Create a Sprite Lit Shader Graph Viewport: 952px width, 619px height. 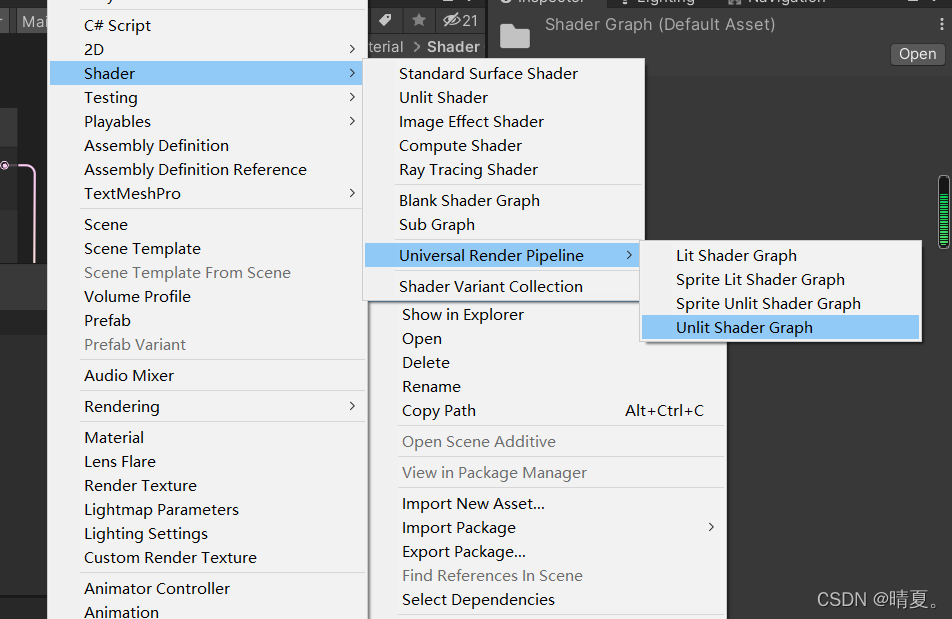[781, 280]
